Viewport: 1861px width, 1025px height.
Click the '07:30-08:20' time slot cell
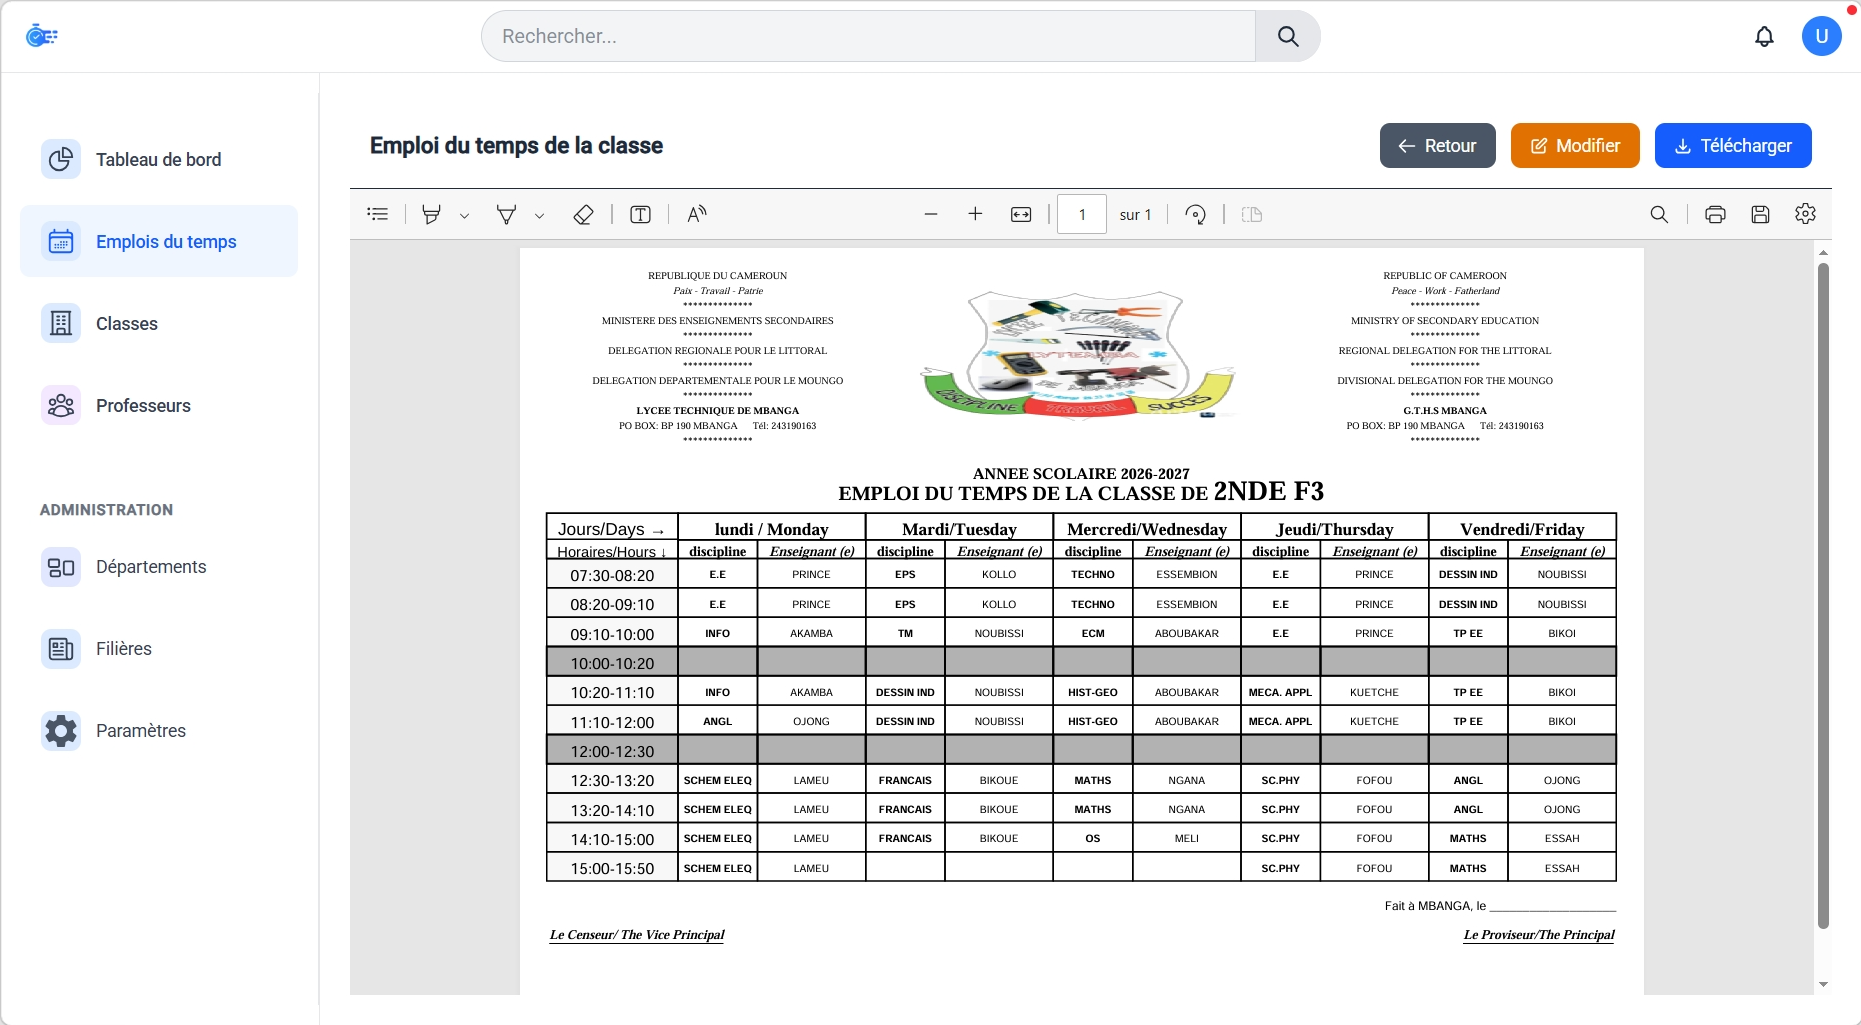click(612, 575)
